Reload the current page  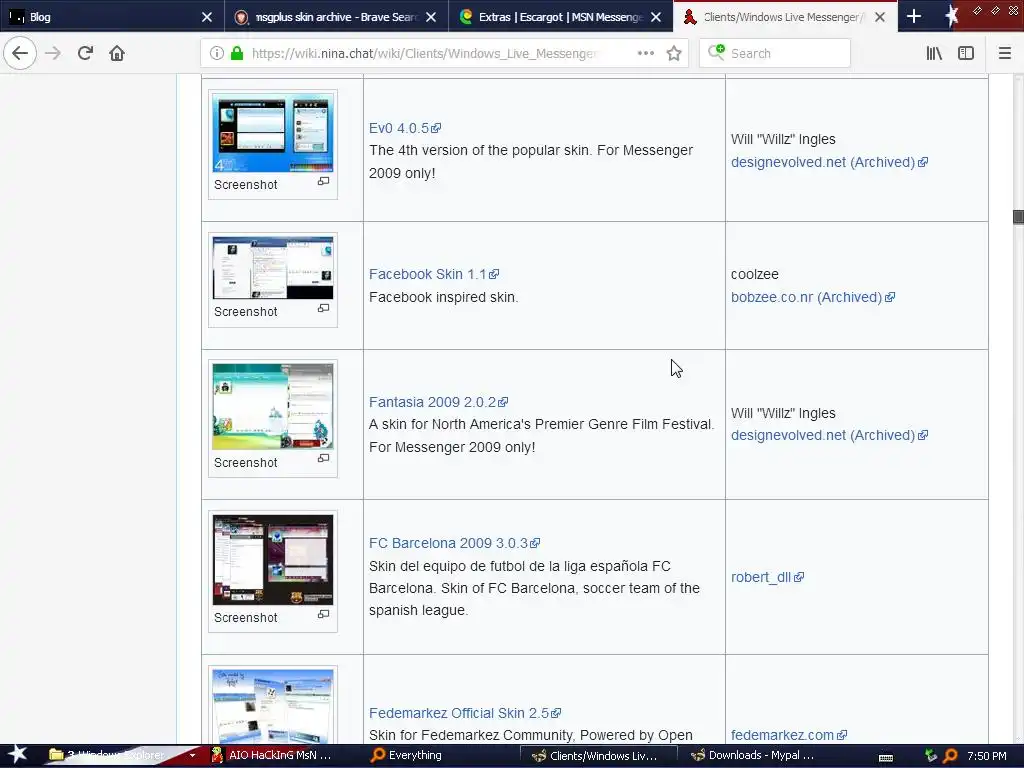(85, 53)
